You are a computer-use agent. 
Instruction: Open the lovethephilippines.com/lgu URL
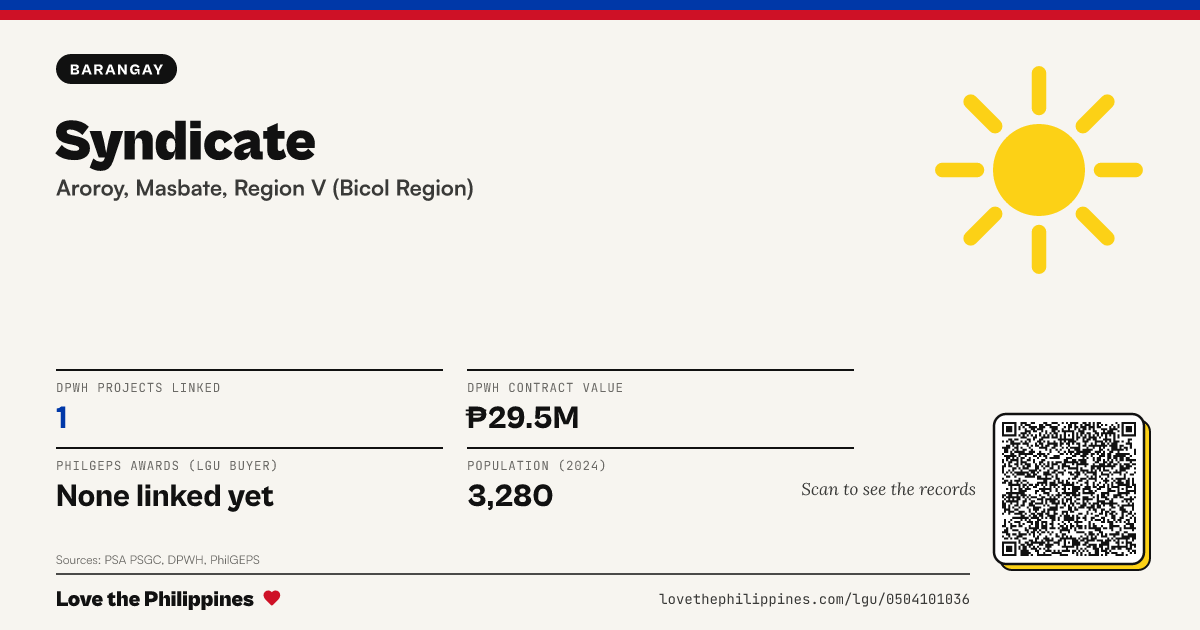814,599
